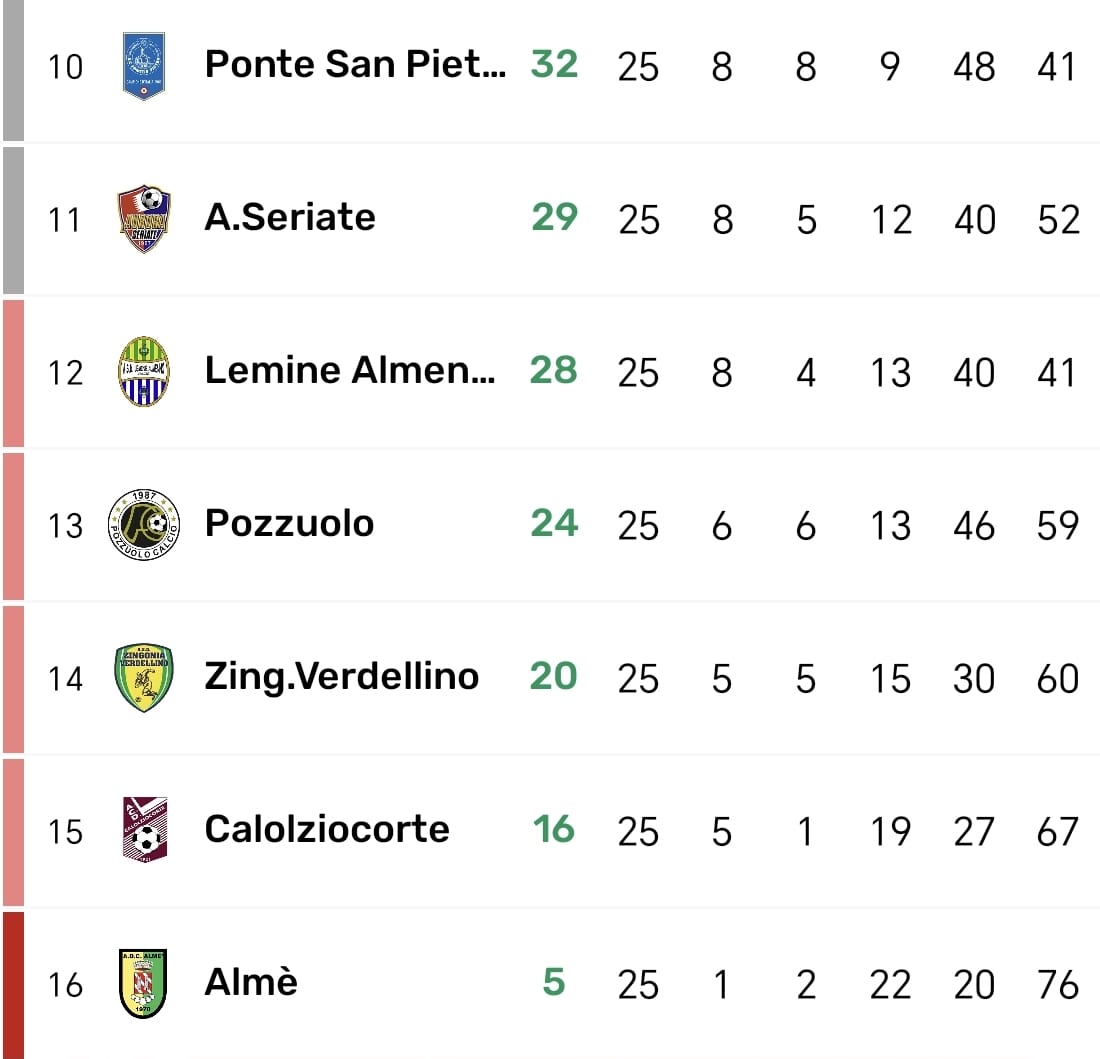Screen dimensions: 1100x1059
Task: Click A.Seriate's 29 points value
Action: coord(555,217)
